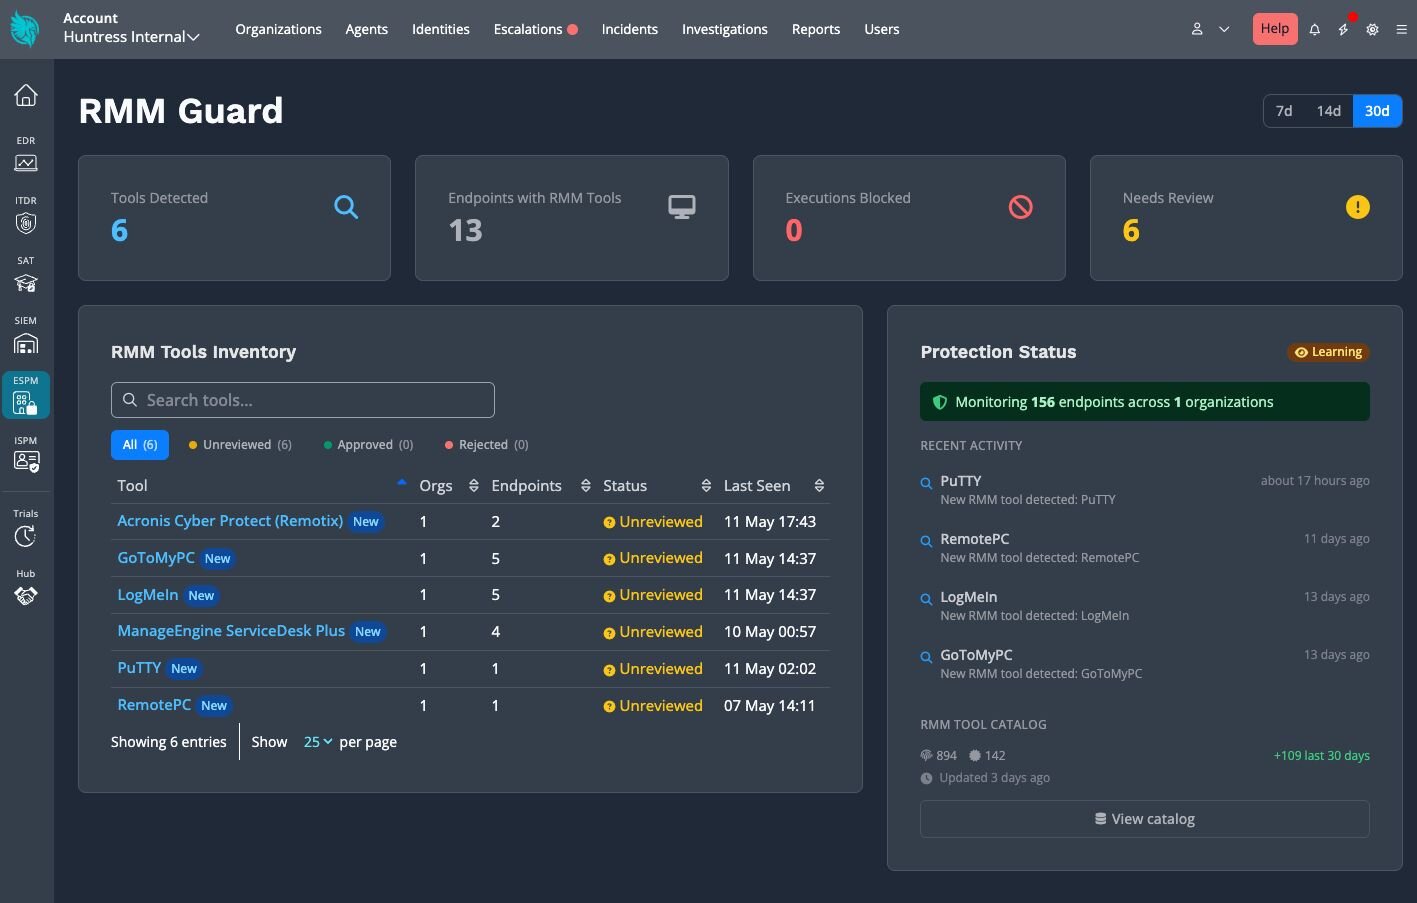This screenshot has height=903, width=1417.
Task: Select the 7d time range
Action: click(x=1284, y=111)
